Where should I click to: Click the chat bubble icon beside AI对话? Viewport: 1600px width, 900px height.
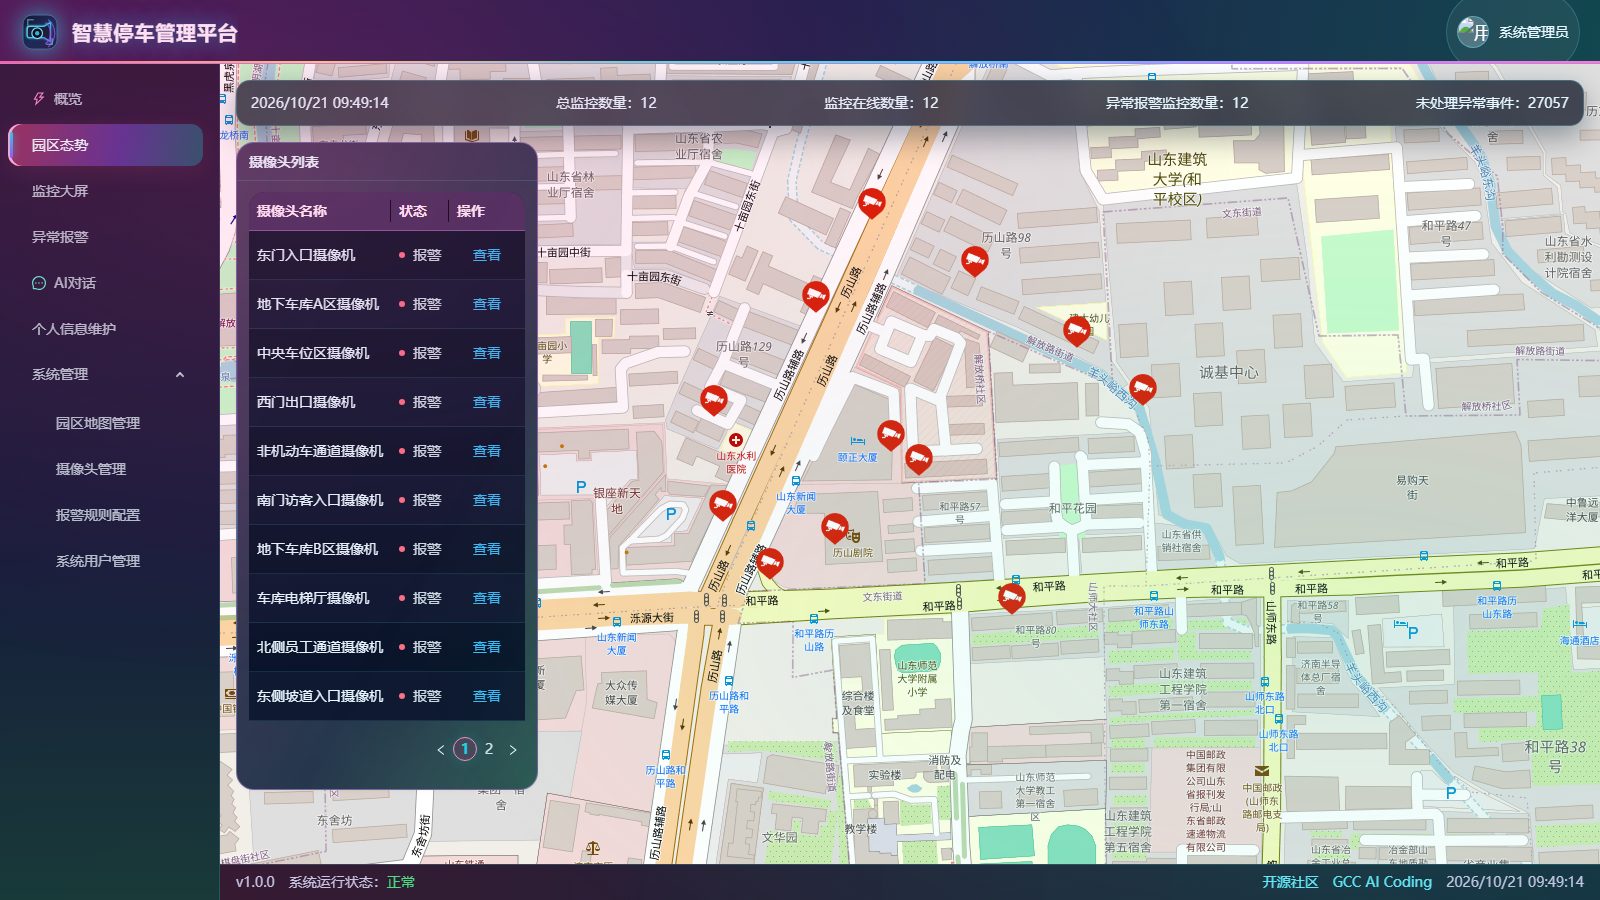coord(39,283)
